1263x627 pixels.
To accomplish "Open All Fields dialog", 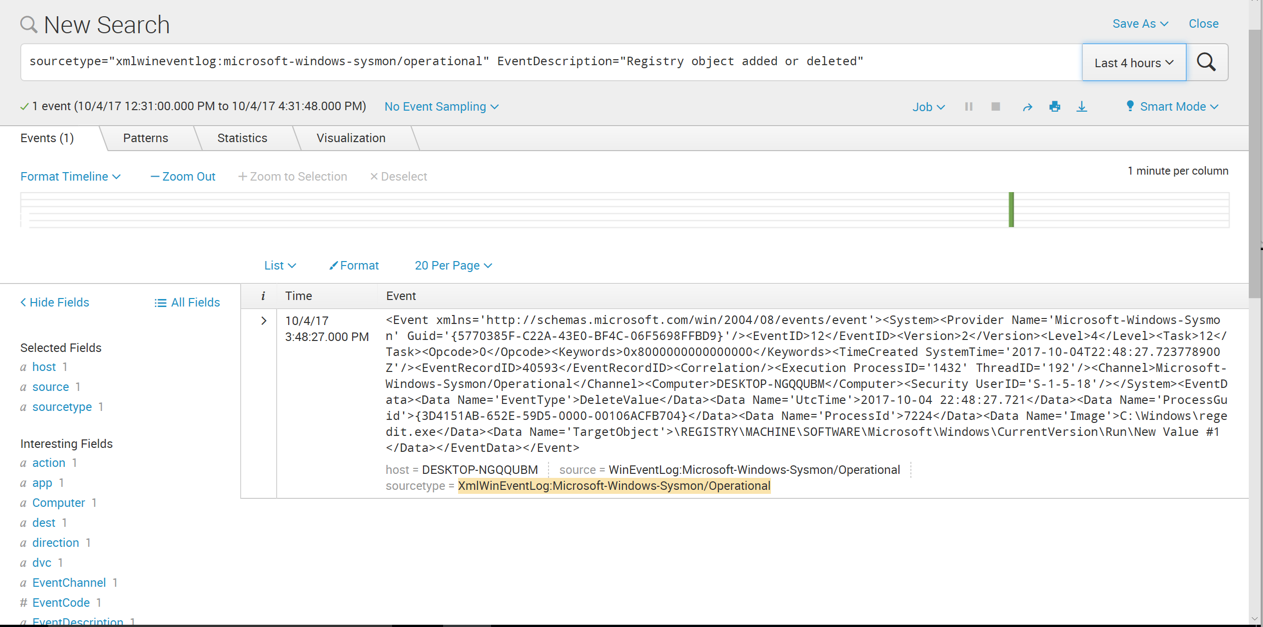I will point(187,302).
